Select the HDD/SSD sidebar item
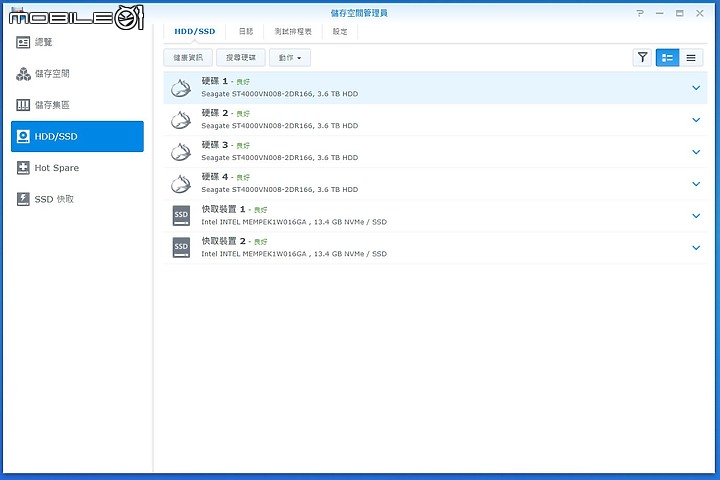This screenshot has height=480, width=720. tap(77, 136)
